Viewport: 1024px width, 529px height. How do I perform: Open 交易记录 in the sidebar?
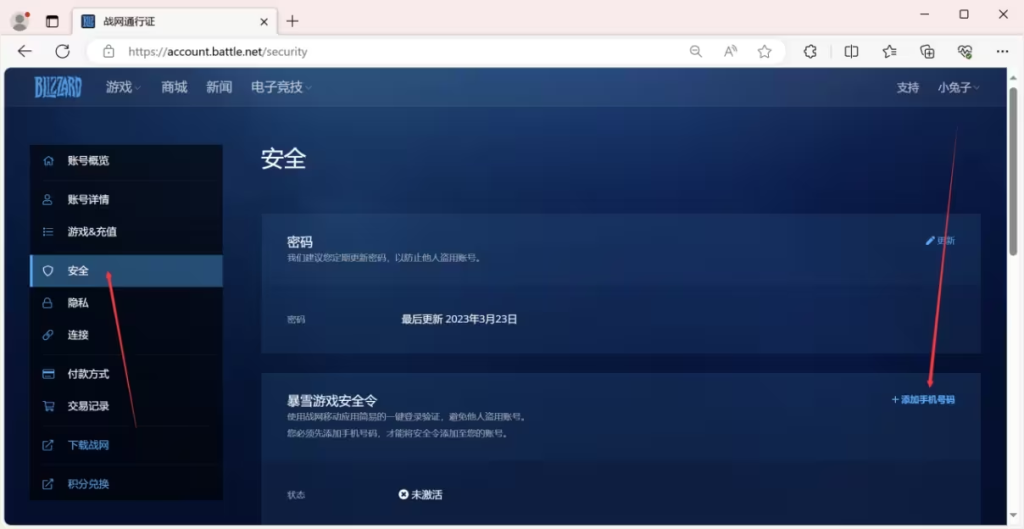click(126, 406)
